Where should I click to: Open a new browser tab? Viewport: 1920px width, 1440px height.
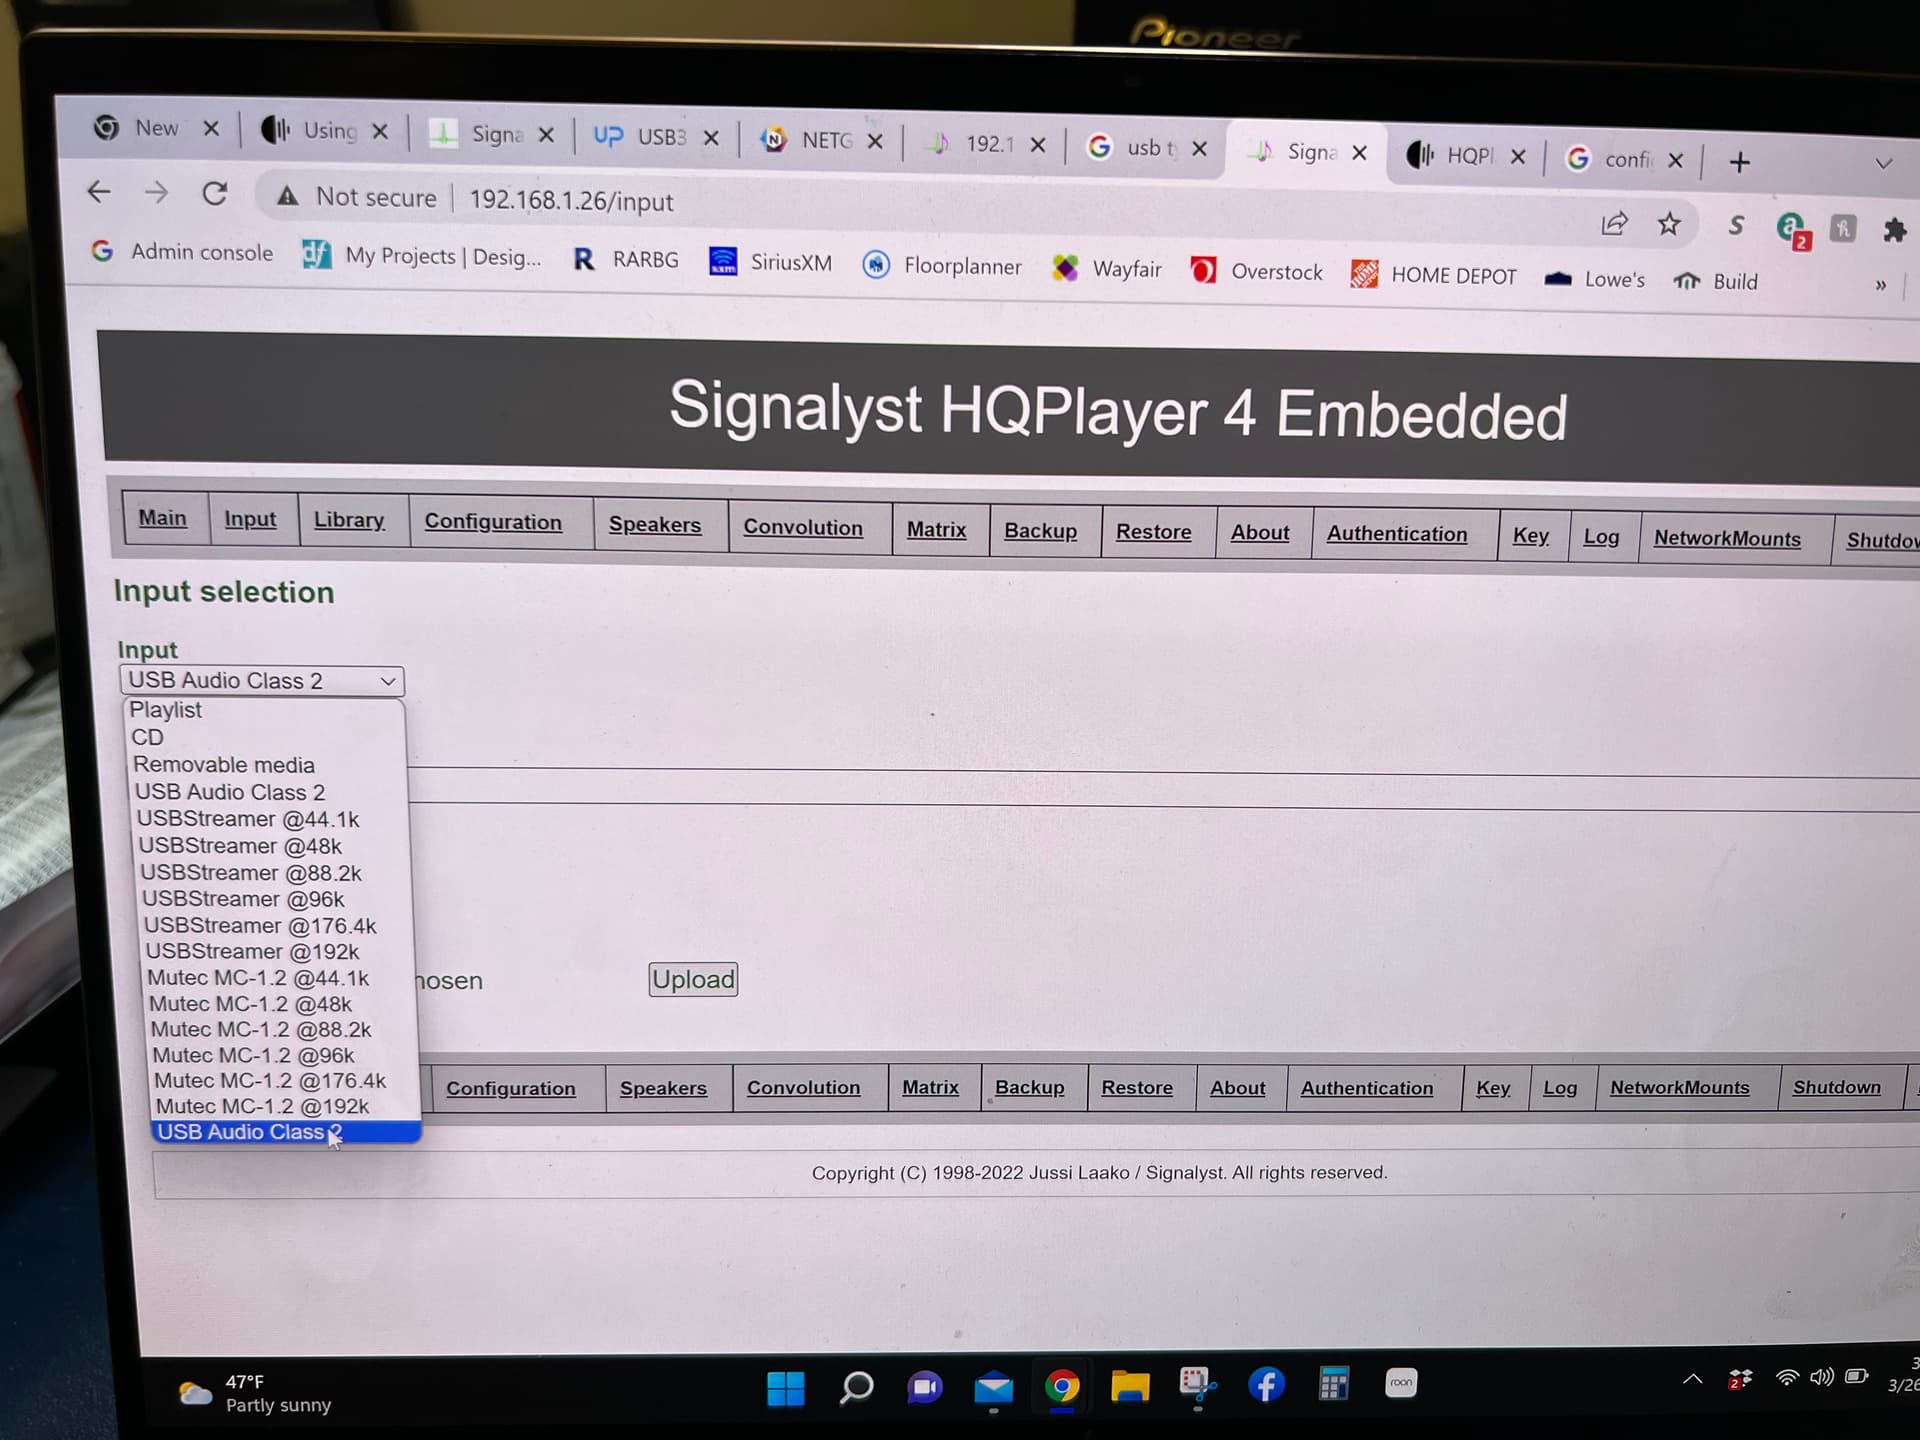pyautogui.click(x=1739, y=162)
